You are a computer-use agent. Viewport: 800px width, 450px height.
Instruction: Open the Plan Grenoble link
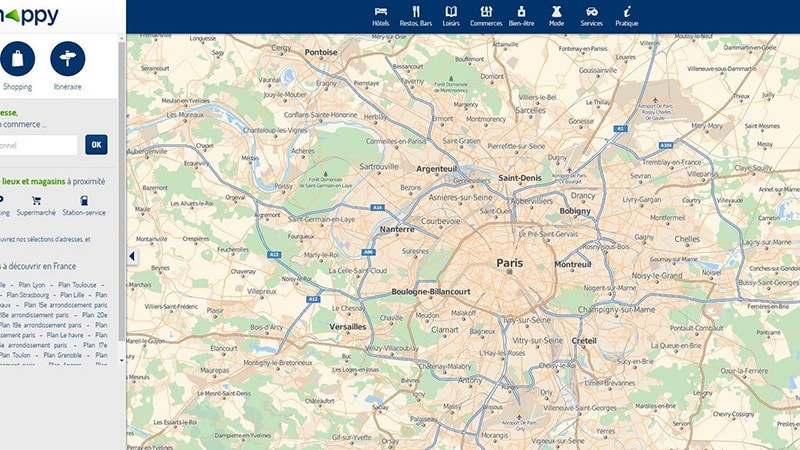[62, 355]
